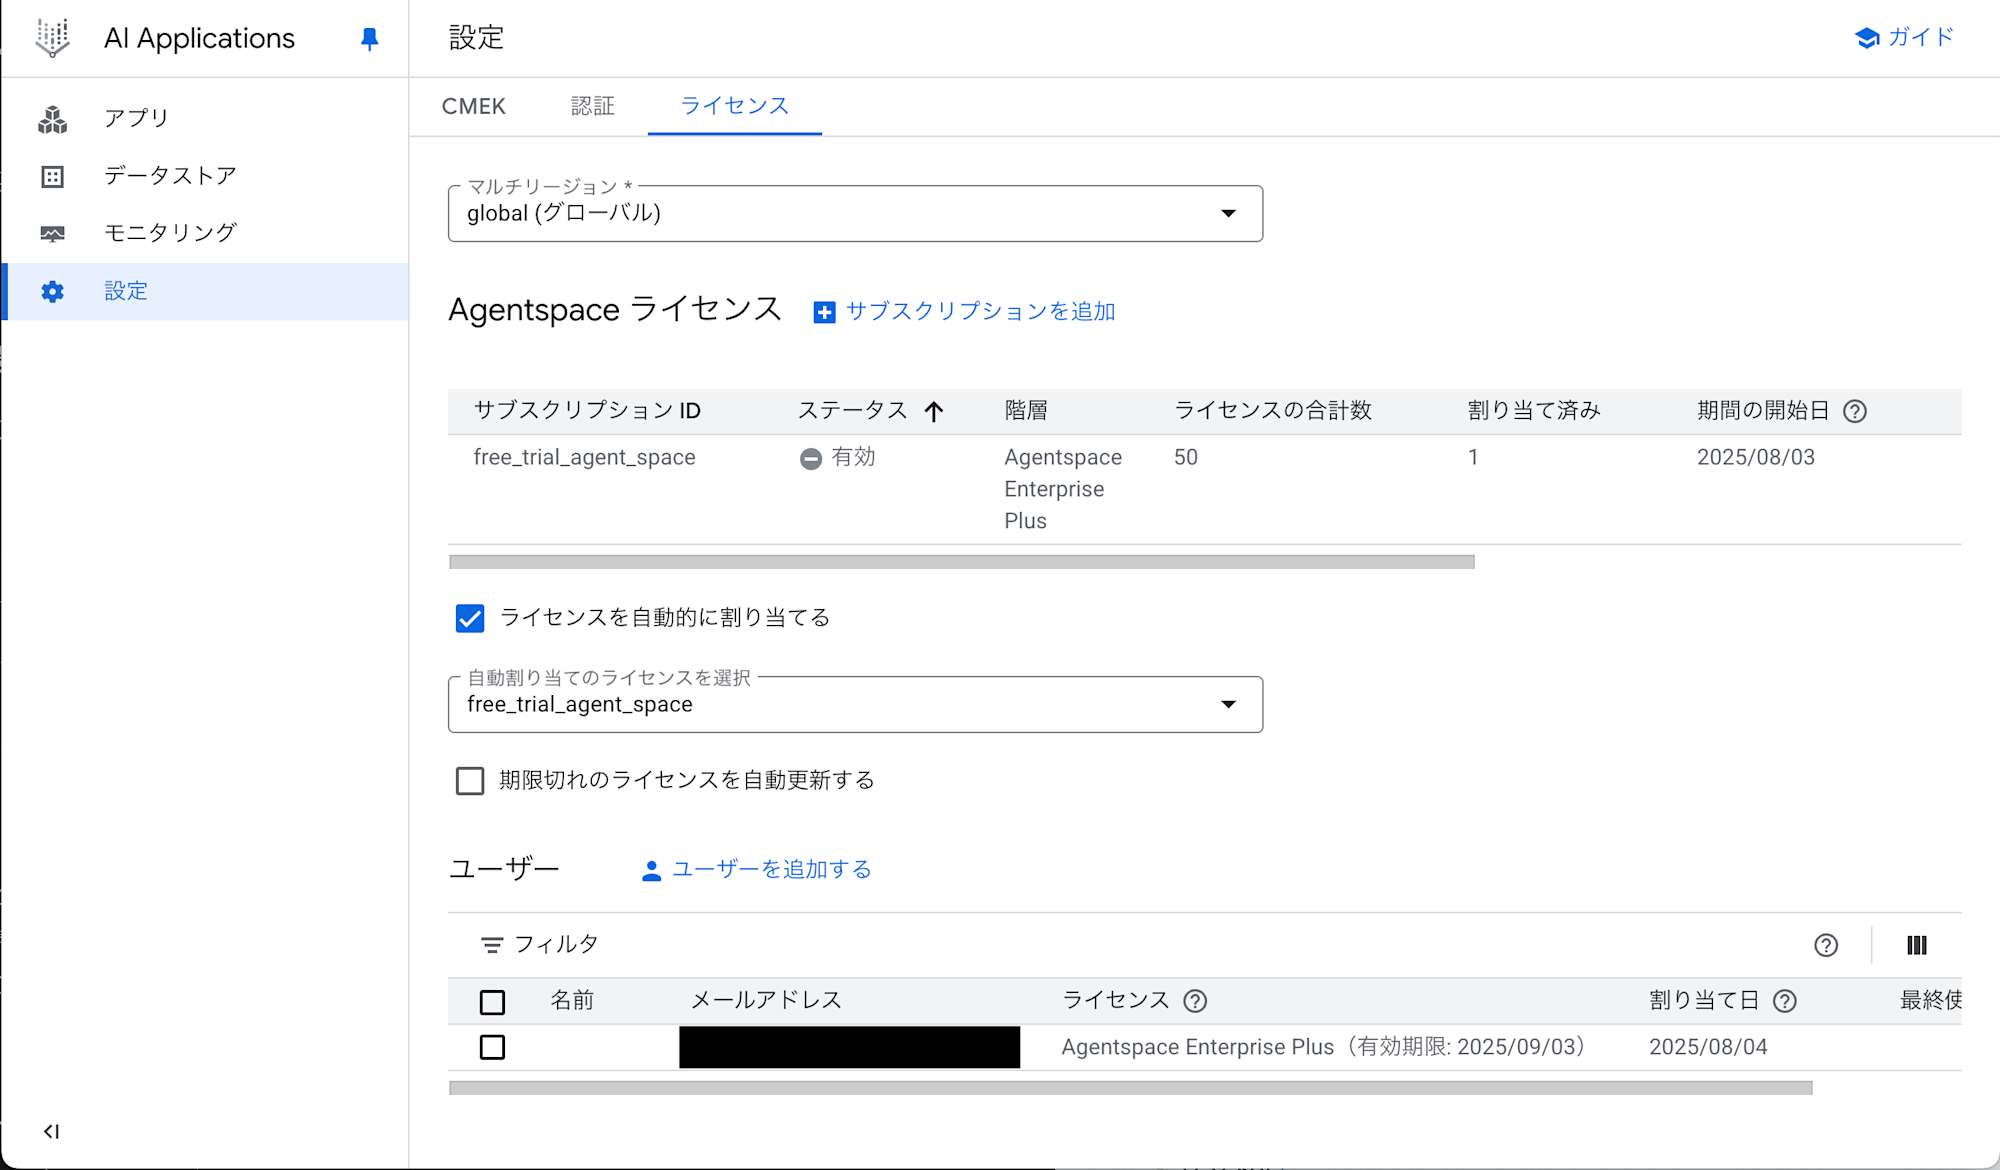2000x1170 pixels.
Task: Open the column display options icon
Action: tap(1917, 945)
